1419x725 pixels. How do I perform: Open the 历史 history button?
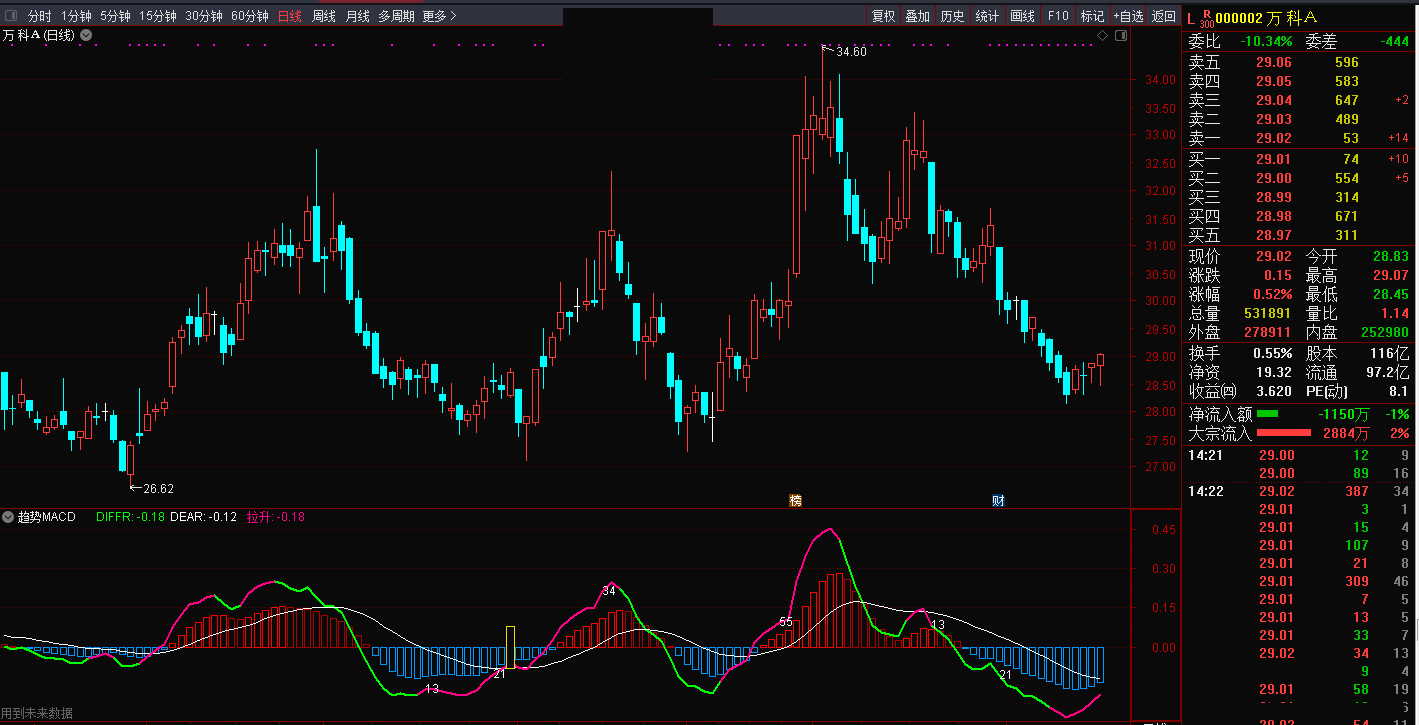click(952, 16)
